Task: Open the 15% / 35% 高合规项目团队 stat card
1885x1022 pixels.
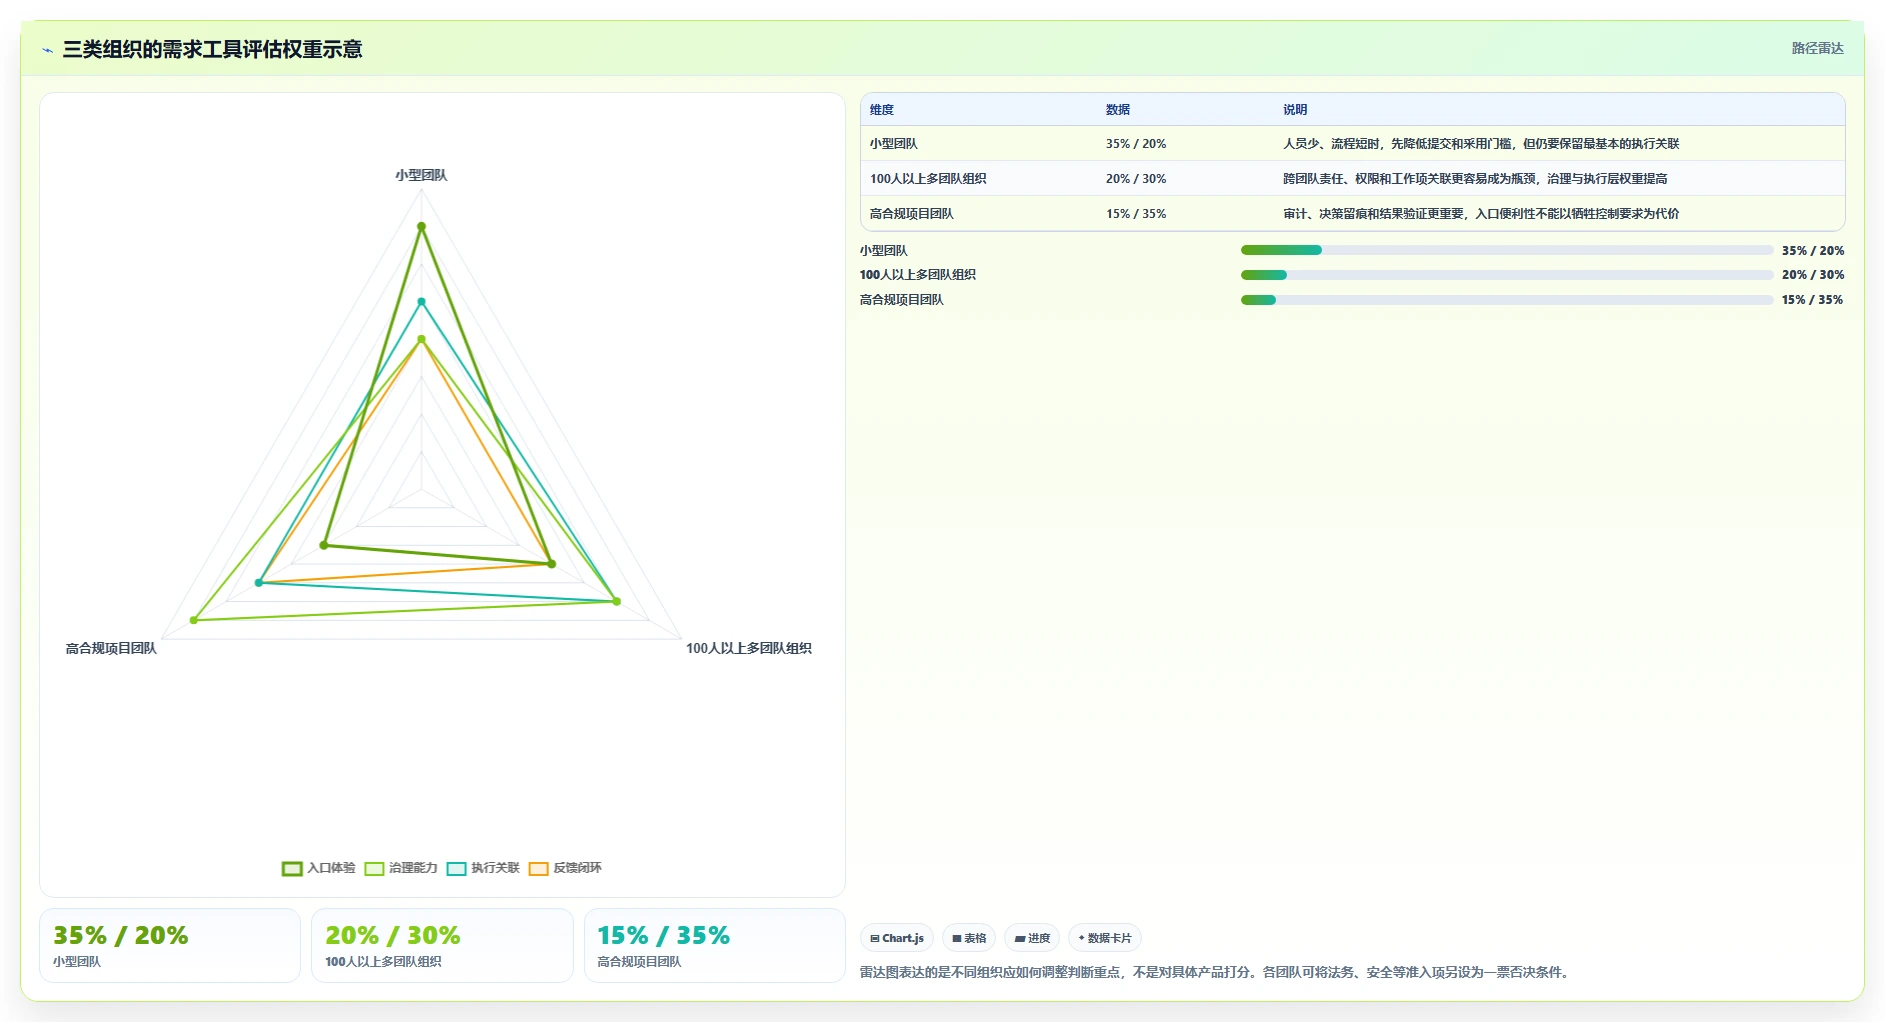Action: click(715, 946)
